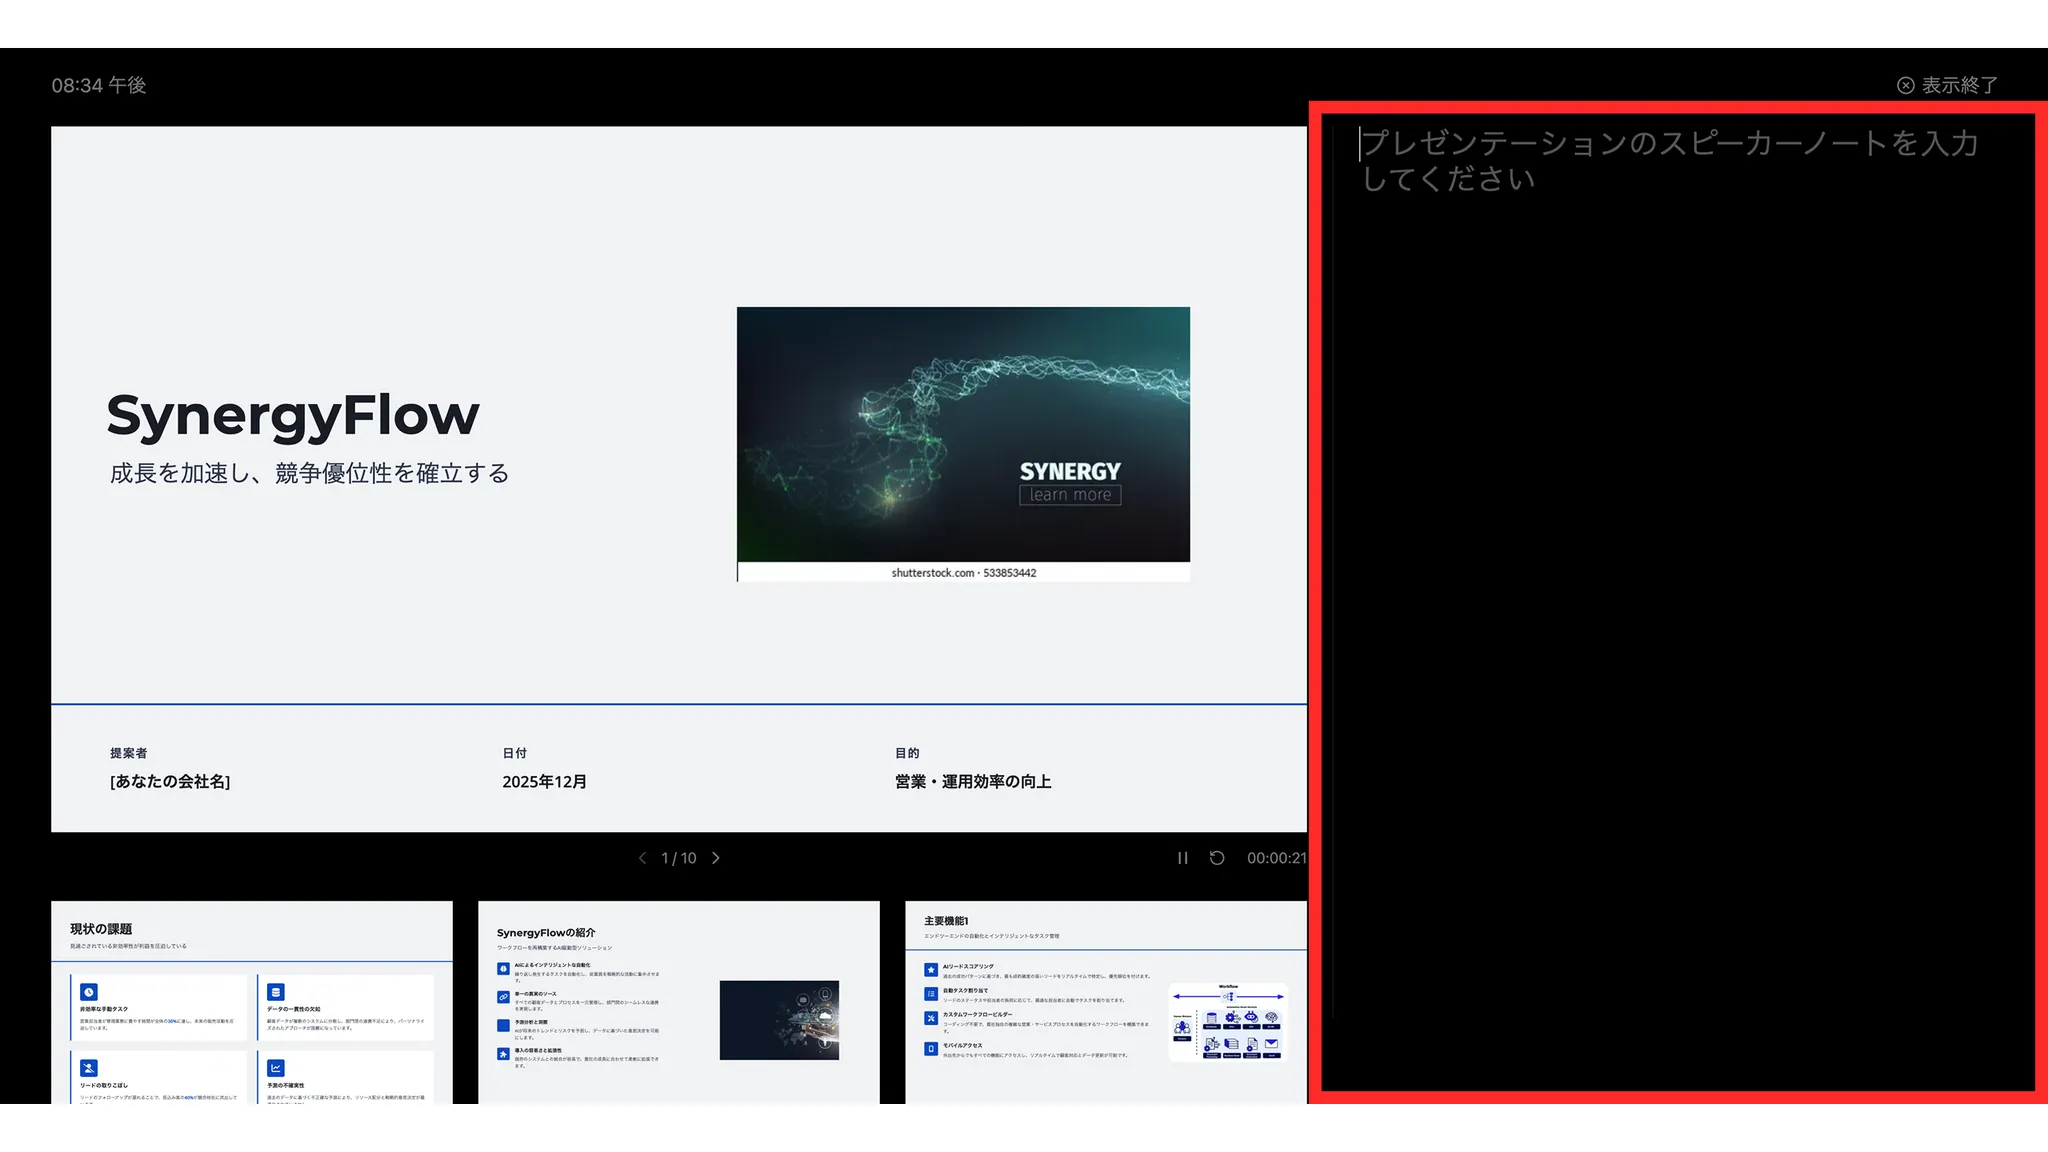This screenshot has width=2048, height=1152.
Task: Reset the elapsed timer with the circular arrow
Action: pyautogui.click(x=1217, y=858)
